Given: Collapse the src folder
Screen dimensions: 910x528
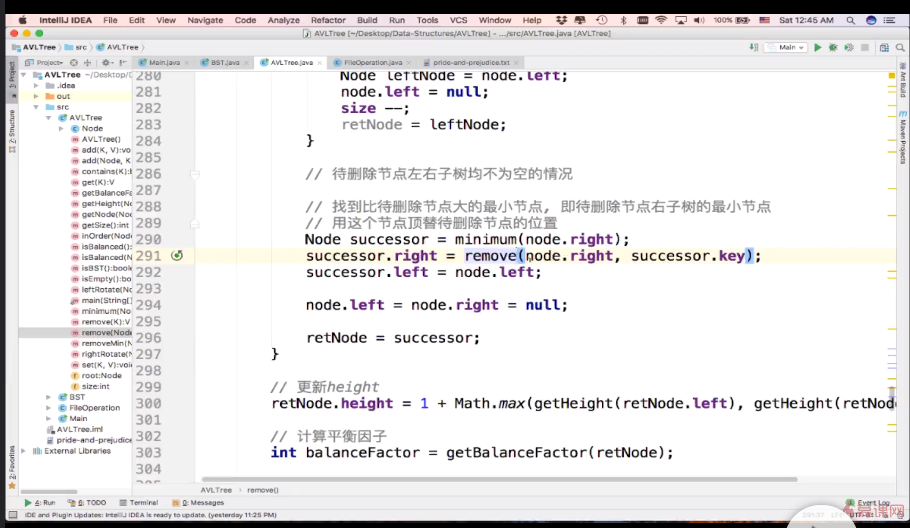Looking at the screenshot, I should 36,107.
